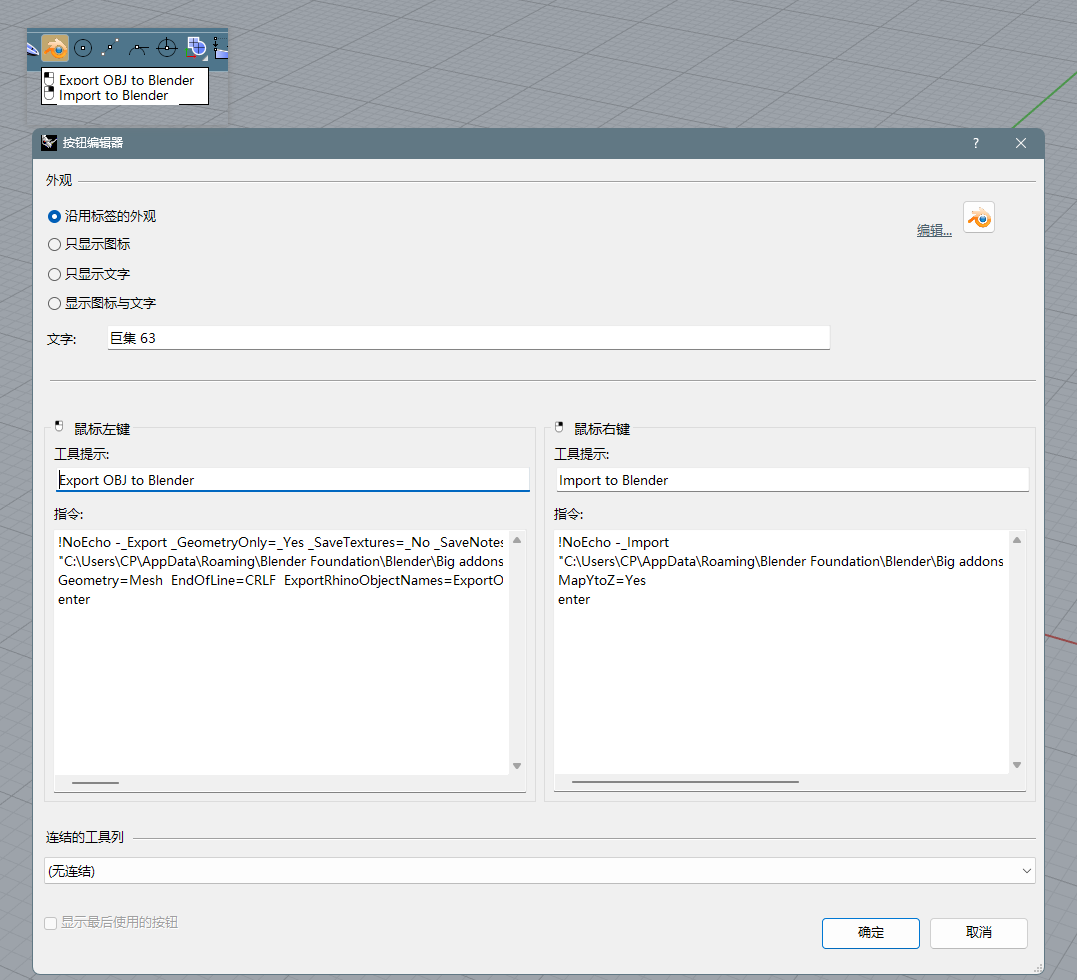Screen dimensions: 1077x980
Task: Select the 只显示文字 radio option
Action: [53, 274]
